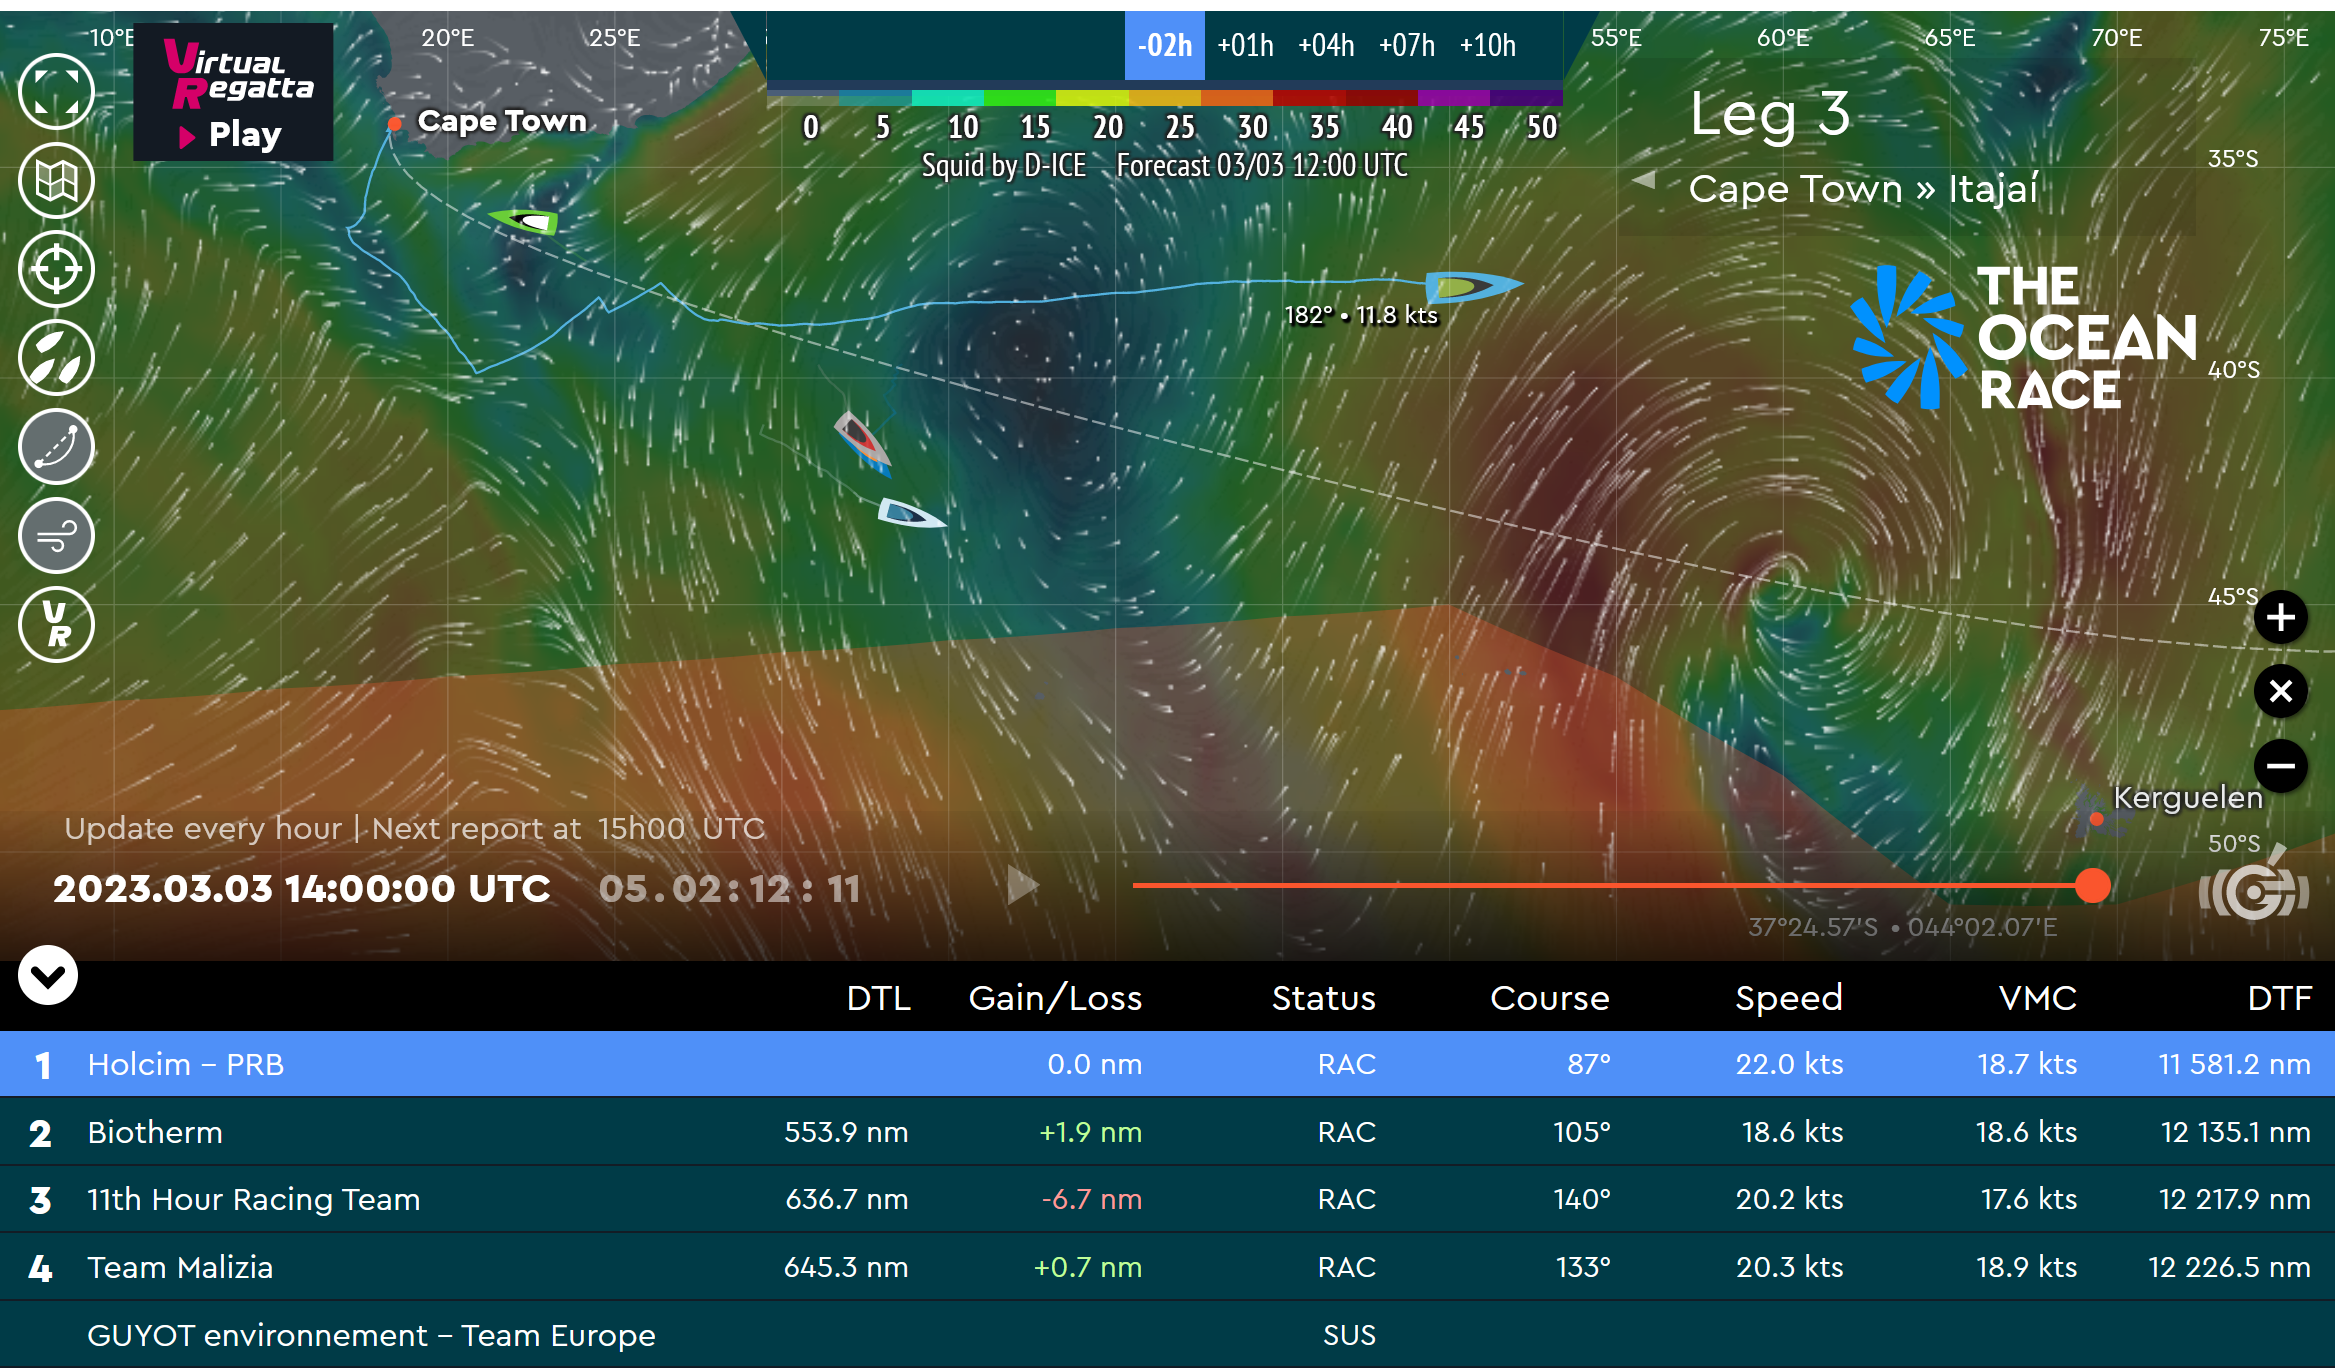Toggle the wind display icon
Viewport: 2335px width, 1370px height.
point(57,536)
